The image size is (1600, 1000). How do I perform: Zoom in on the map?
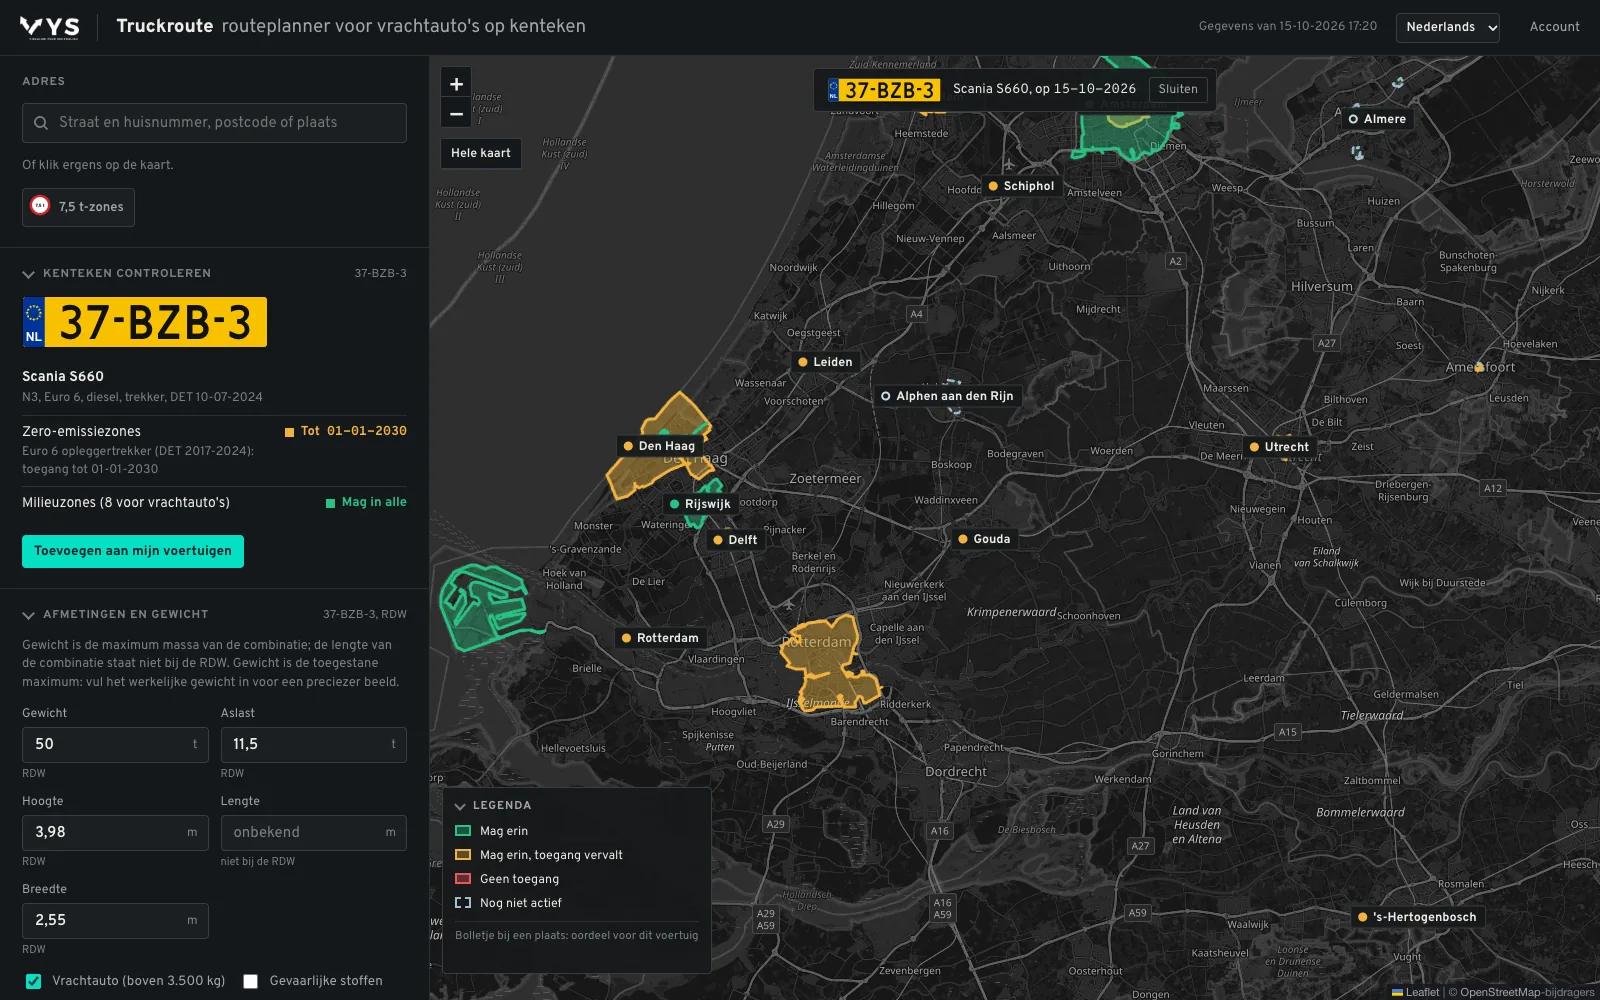click(456, 84)
